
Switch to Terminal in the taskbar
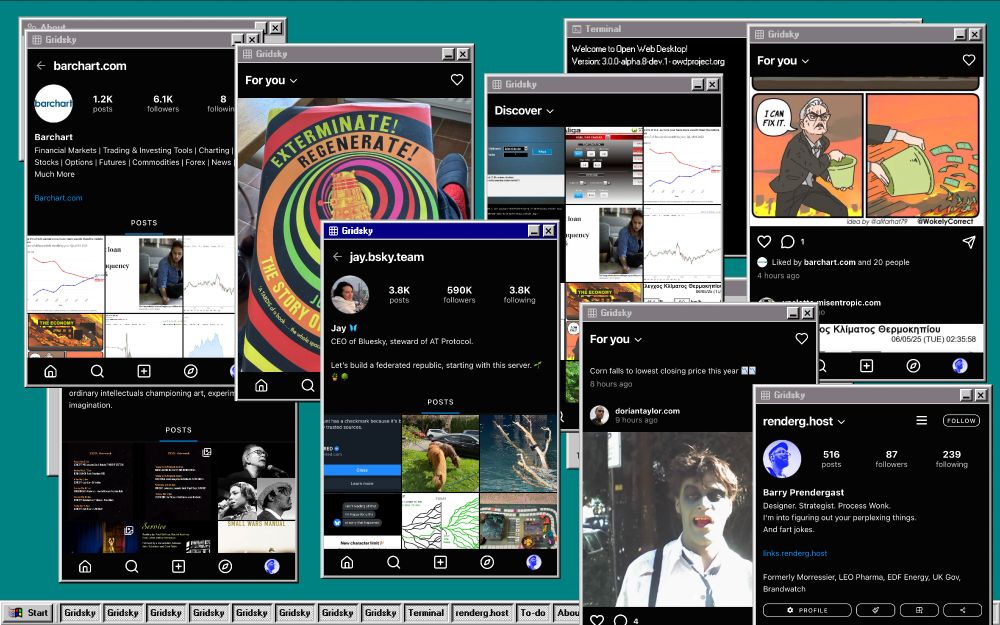(425, 613)
